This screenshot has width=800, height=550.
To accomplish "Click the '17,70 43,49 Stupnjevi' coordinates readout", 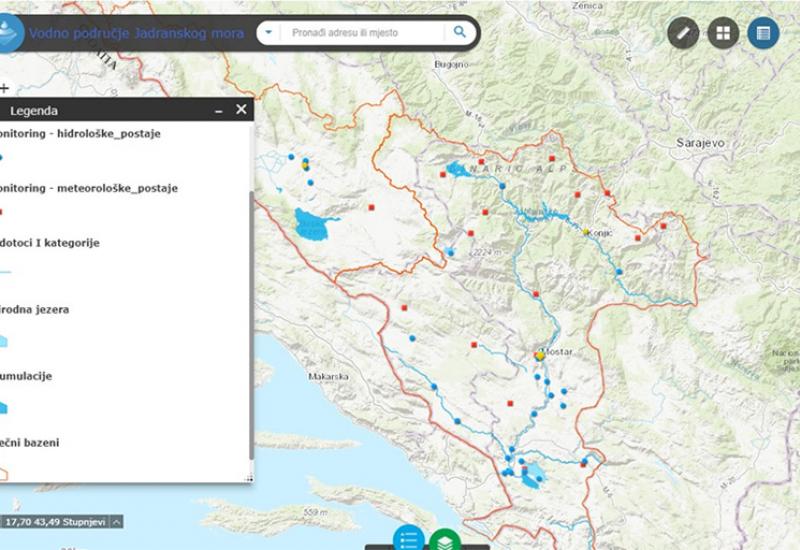I will (55, 522).
